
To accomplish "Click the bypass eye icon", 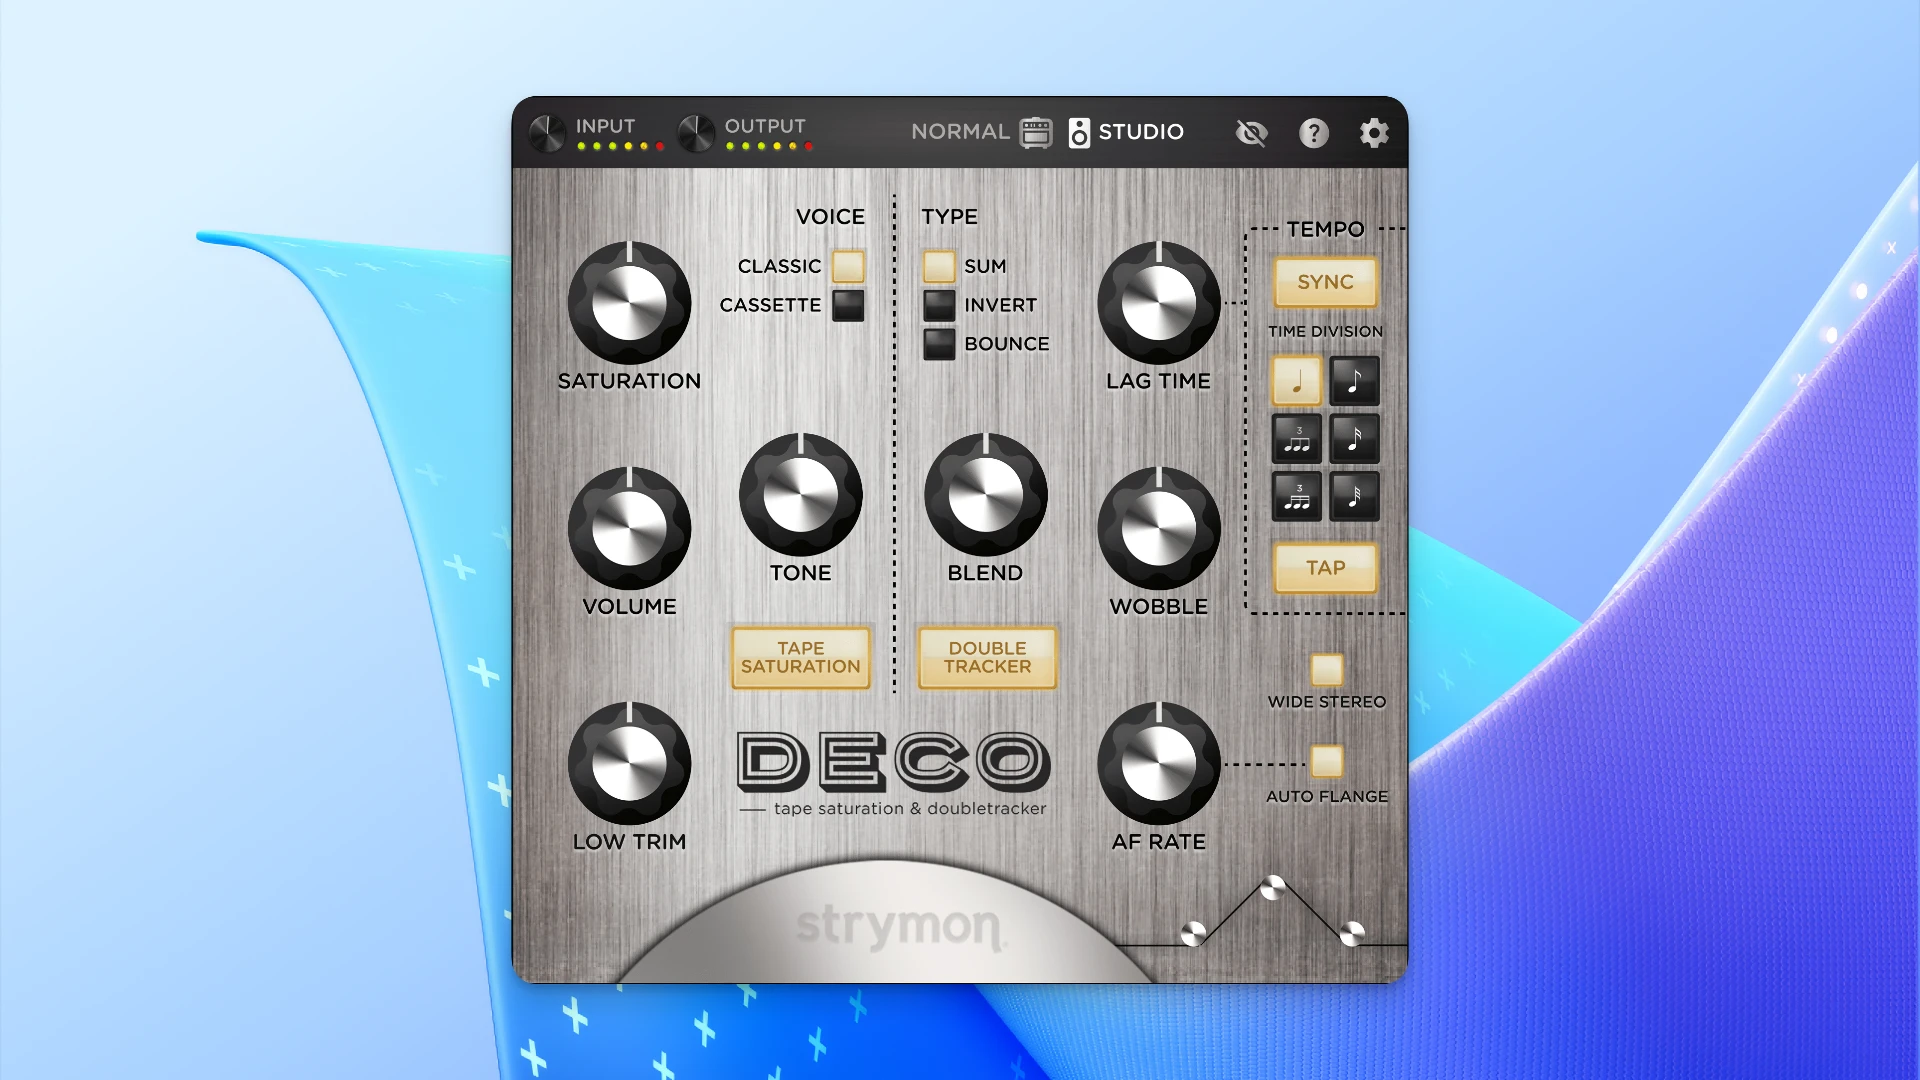I will click(x=1251, y=132).
